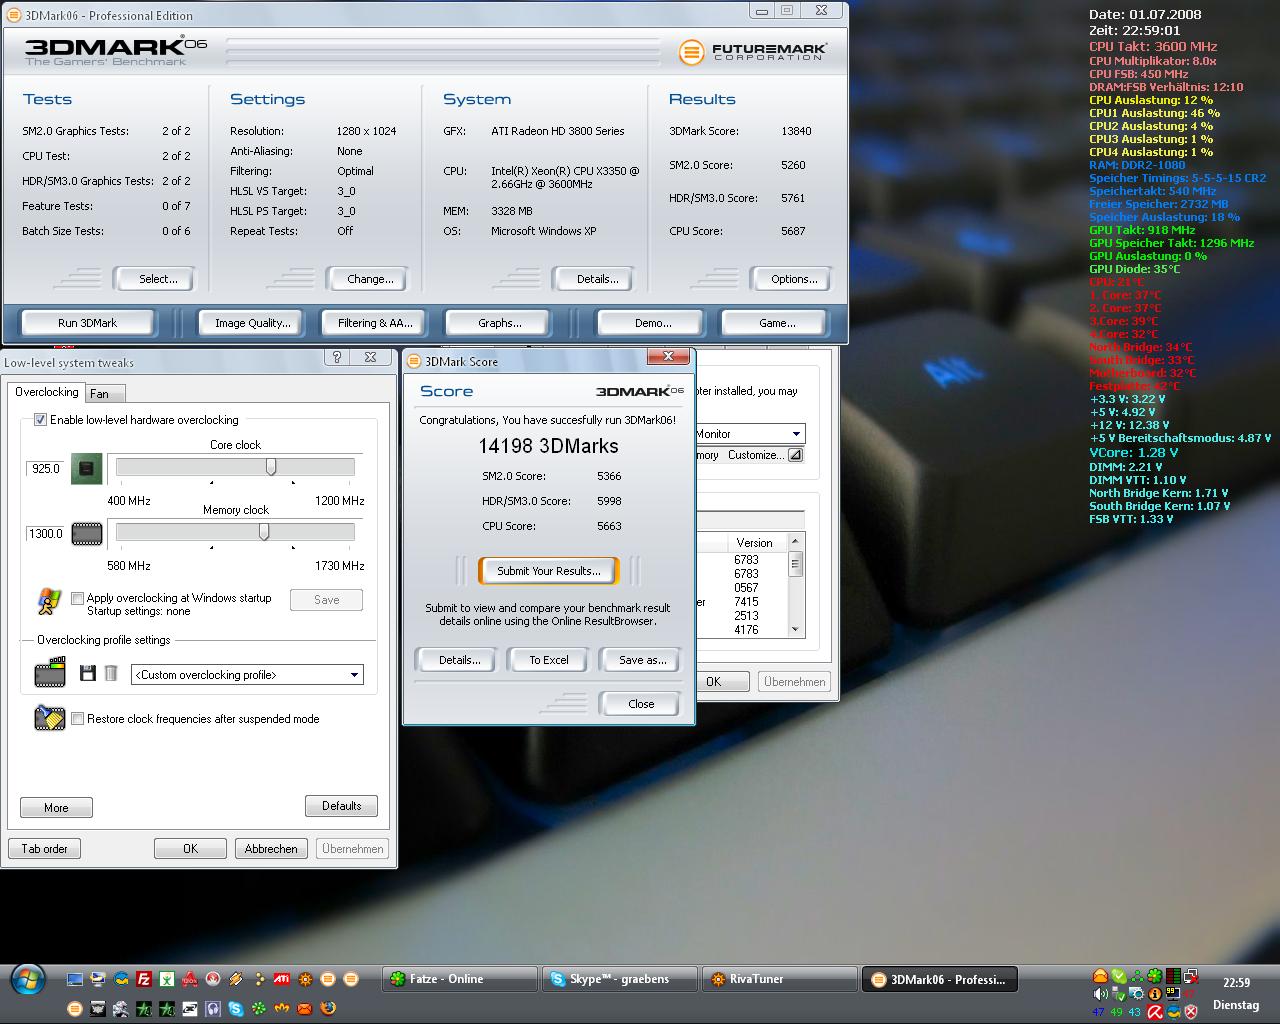Click the volume speaker tray icon
The height and width of the screenshot is (1024, 1280).
point(1100,994)
